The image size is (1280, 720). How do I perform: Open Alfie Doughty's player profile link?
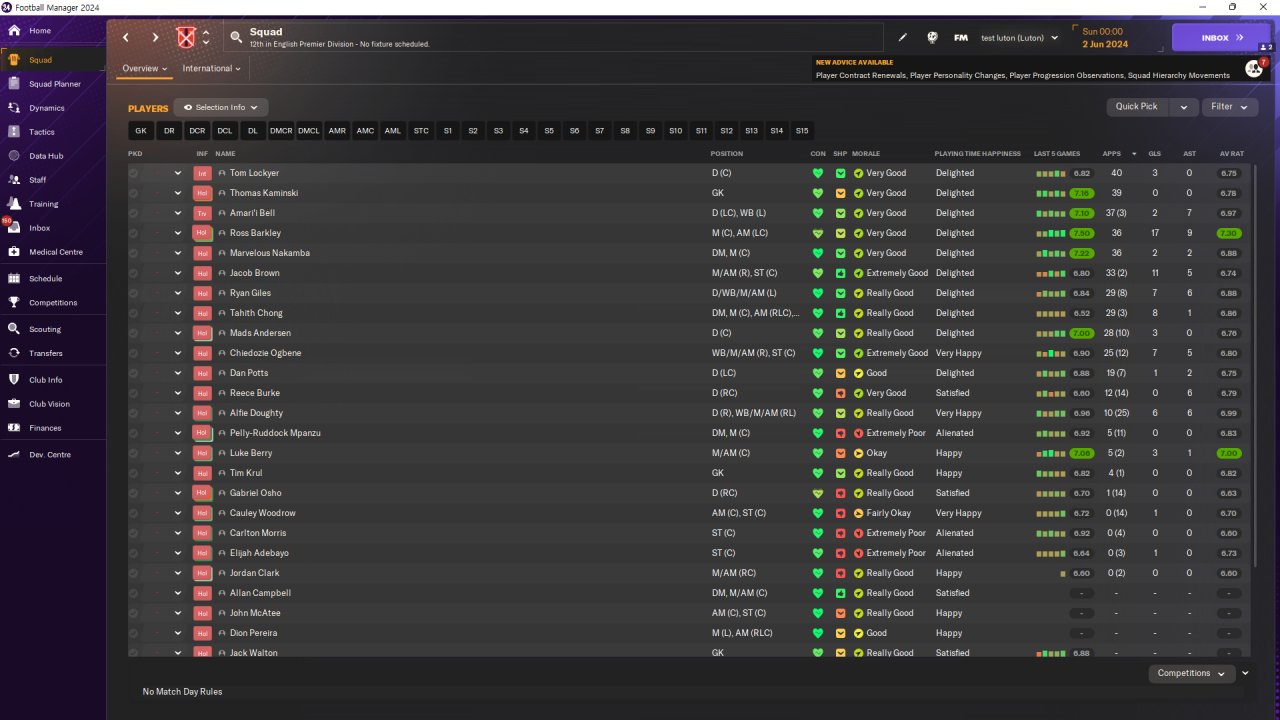click(256, 413)
